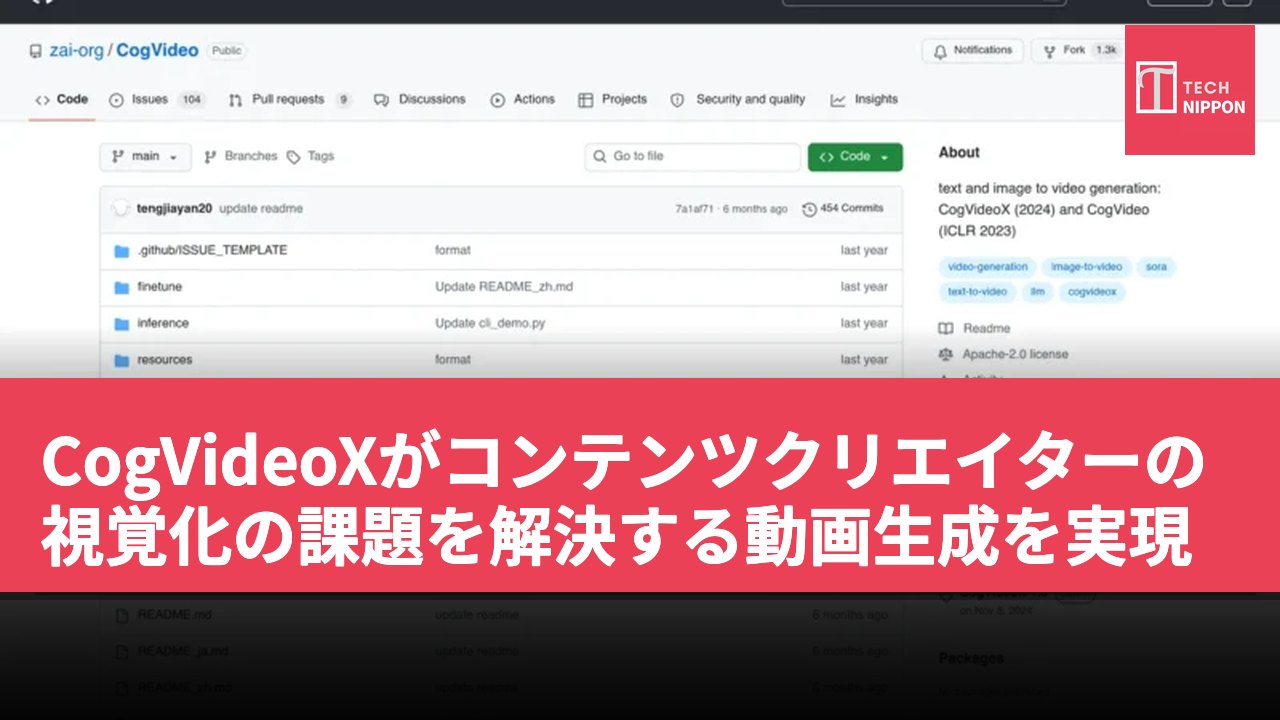Click the folder icon next to inference
The width and height of the screenshot is (1280, 720).
coord(122,323)
